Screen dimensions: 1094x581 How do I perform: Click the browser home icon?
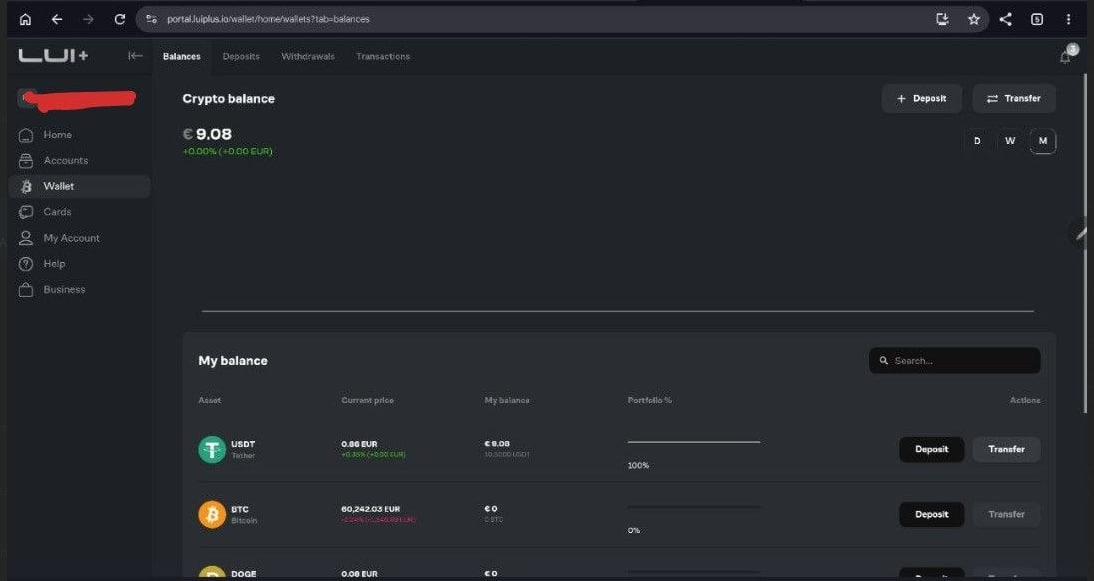pyautogui.click(x=25, y=20)
